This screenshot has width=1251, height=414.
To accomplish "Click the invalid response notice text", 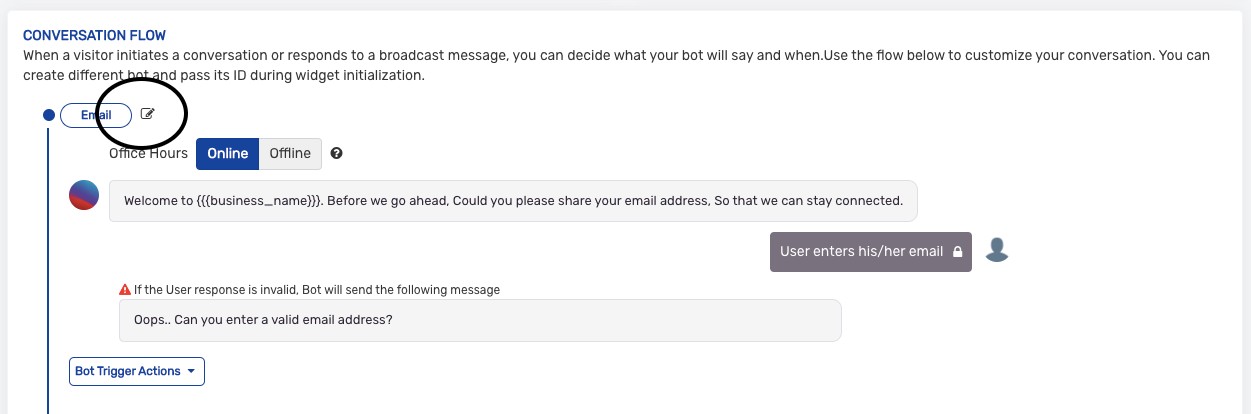I will (x=316, y=290).
